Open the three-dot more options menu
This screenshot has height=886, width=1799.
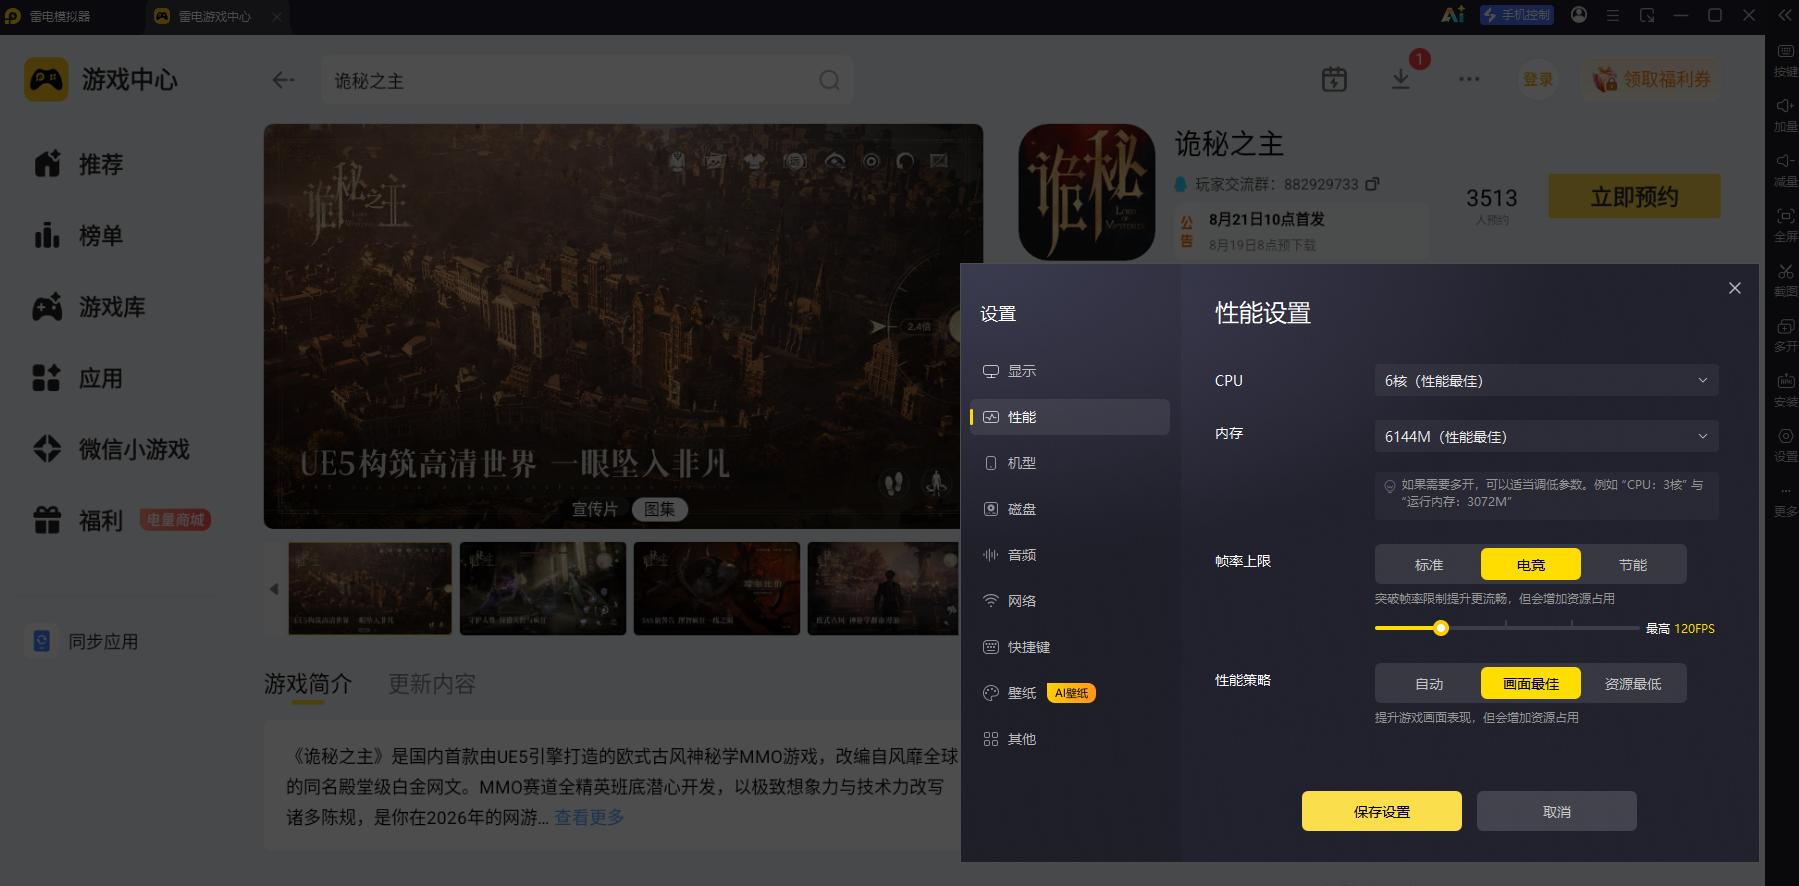pyautogui.click(x=1469, y=79)
